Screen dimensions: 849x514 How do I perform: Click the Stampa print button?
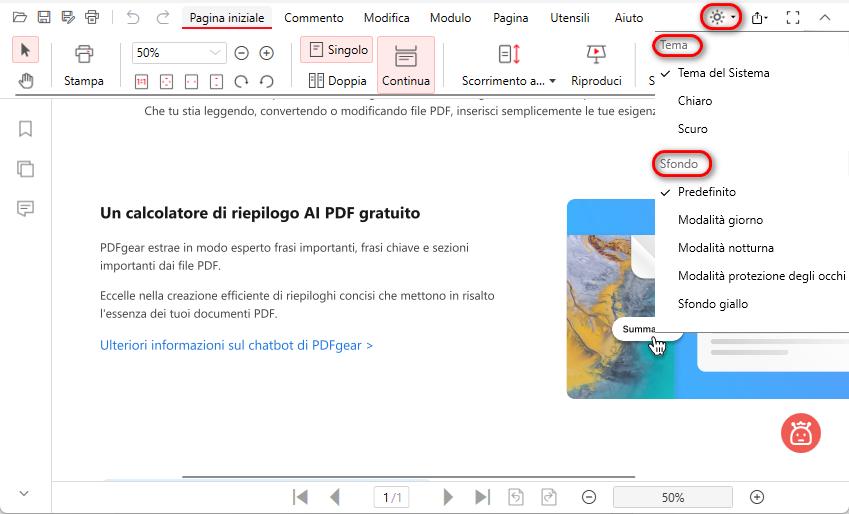click(83, 65)
